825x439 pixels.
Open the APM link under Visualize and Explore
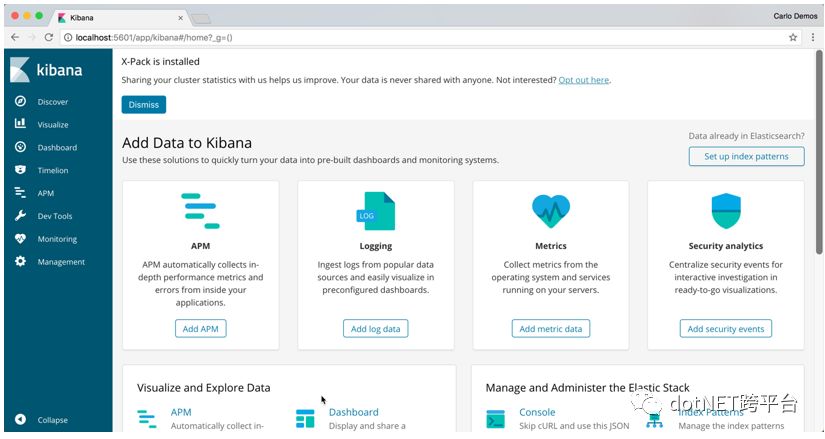click(181, 412)
